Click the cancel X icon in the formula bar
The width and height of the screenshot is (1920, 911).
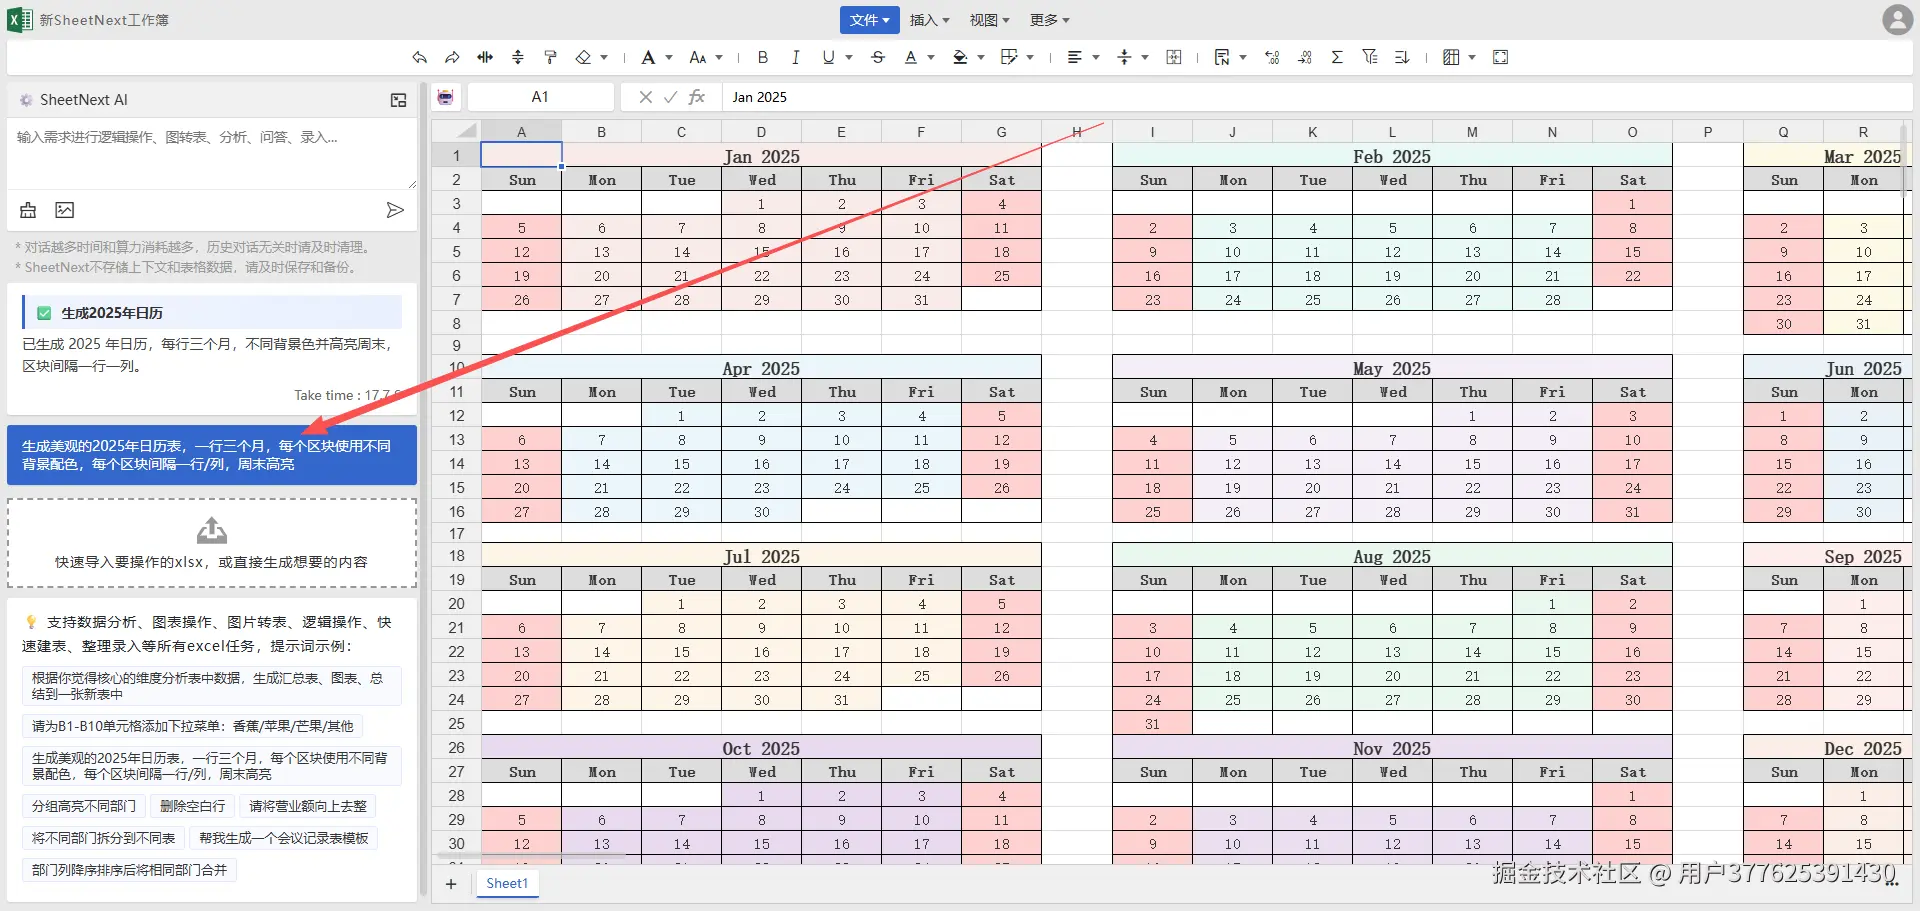(x=646, y=97)
